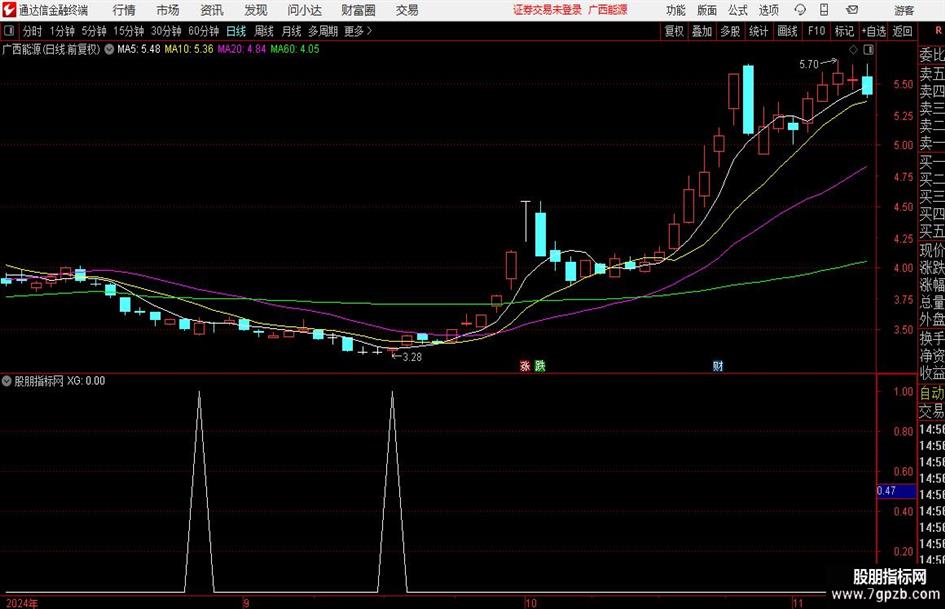Click the 证券交易未登录 login status link
The image size is (945, 609).
547,10
